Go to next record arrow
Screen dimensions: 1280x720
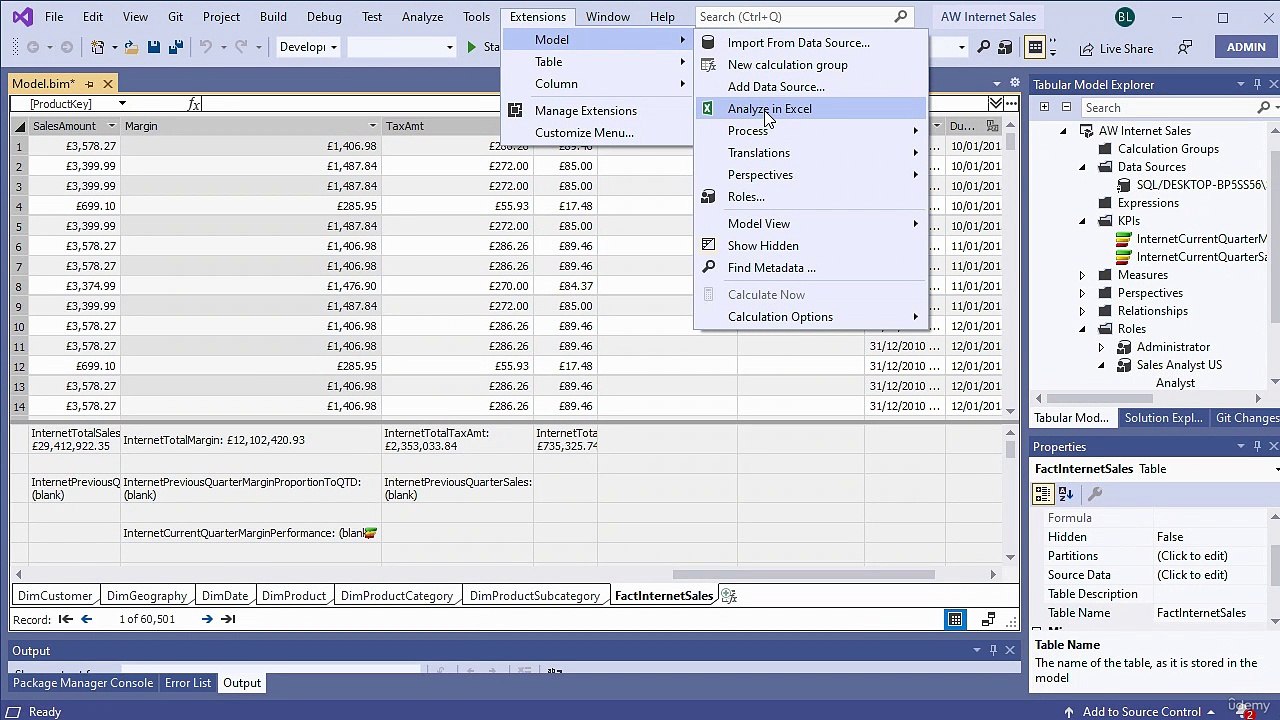[207, 619]
